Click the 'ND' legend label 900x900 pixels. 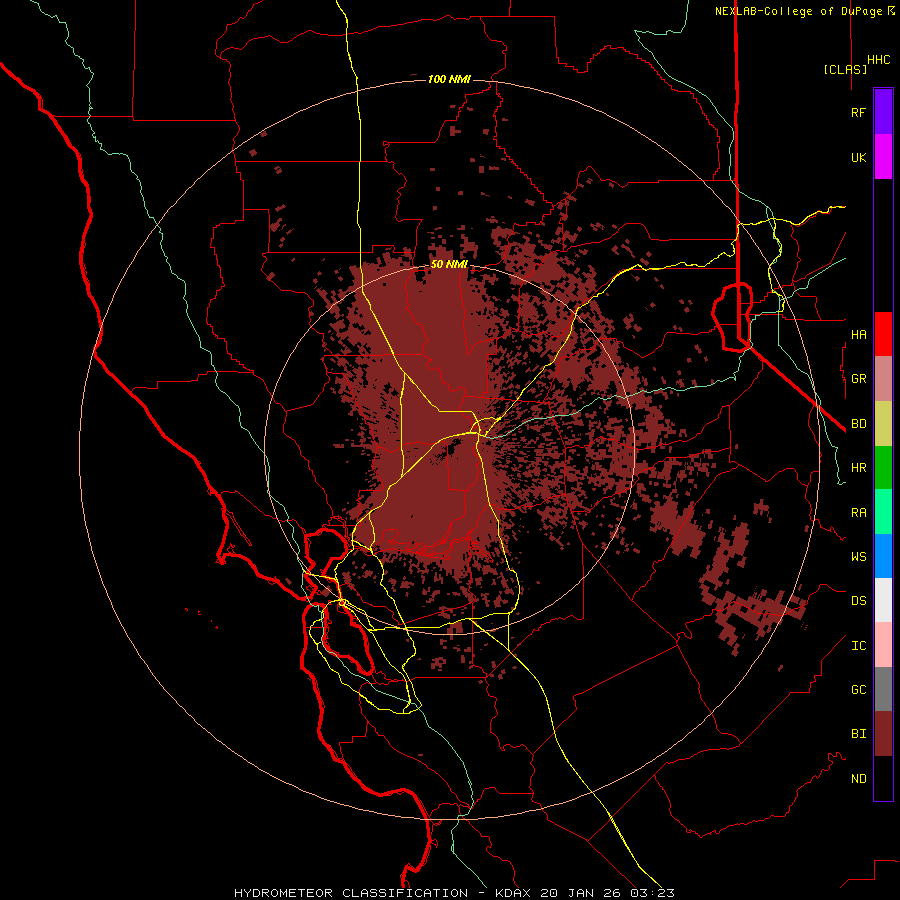(858, 779)
